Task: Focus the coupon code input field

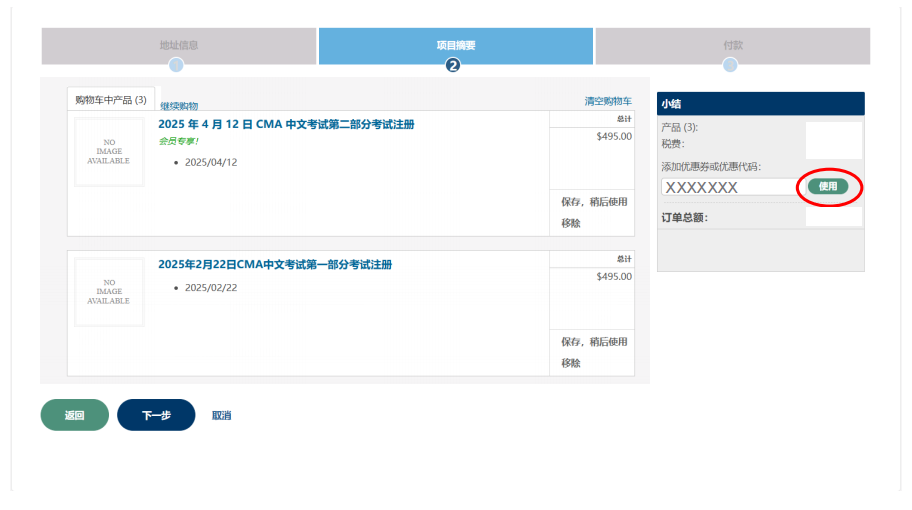Action: pyautogui.click(x=729, y=187)
